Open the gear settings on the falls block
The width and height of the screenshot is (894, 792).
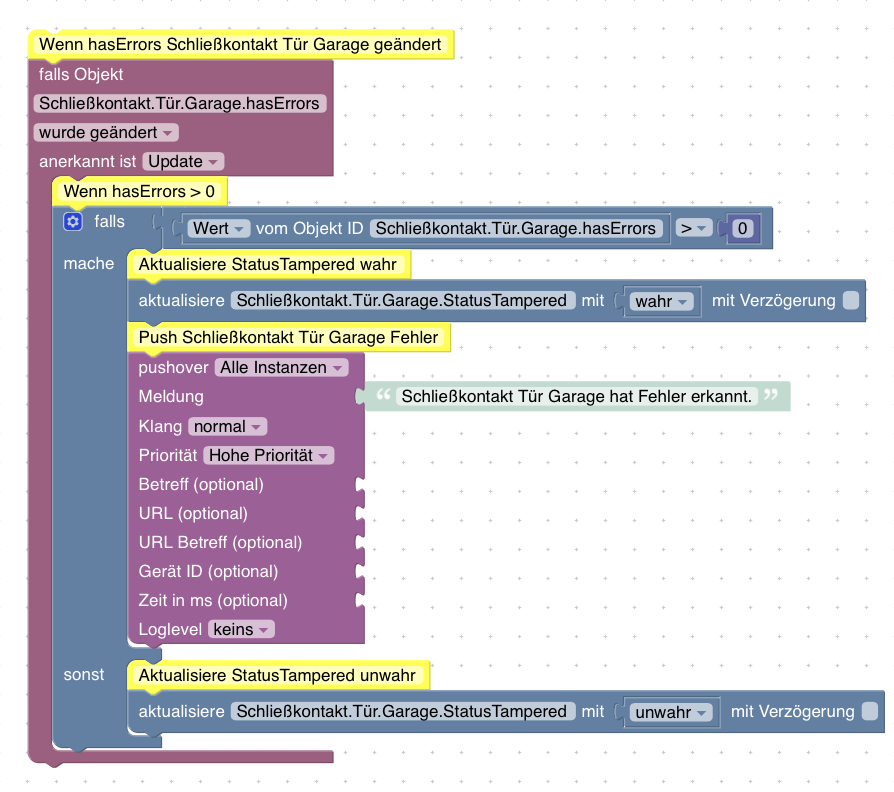[x=72, y=222]
